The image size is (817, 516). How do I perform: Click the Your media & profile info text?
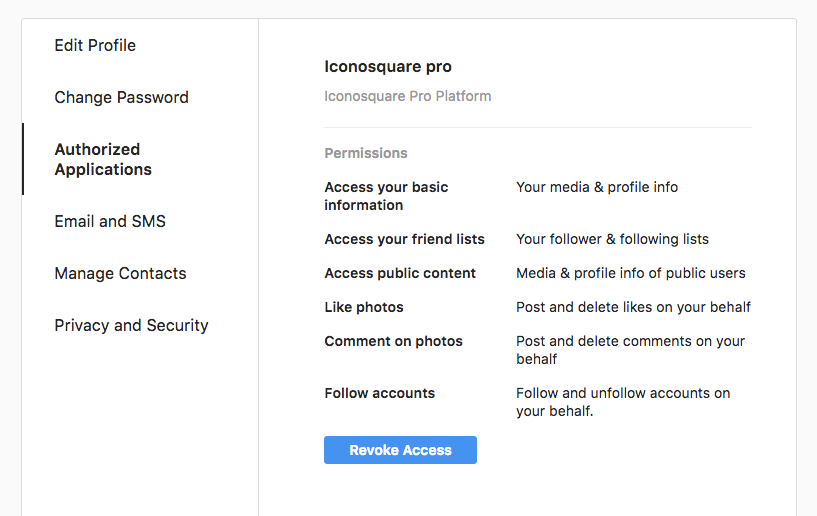[x=597, y=187]
